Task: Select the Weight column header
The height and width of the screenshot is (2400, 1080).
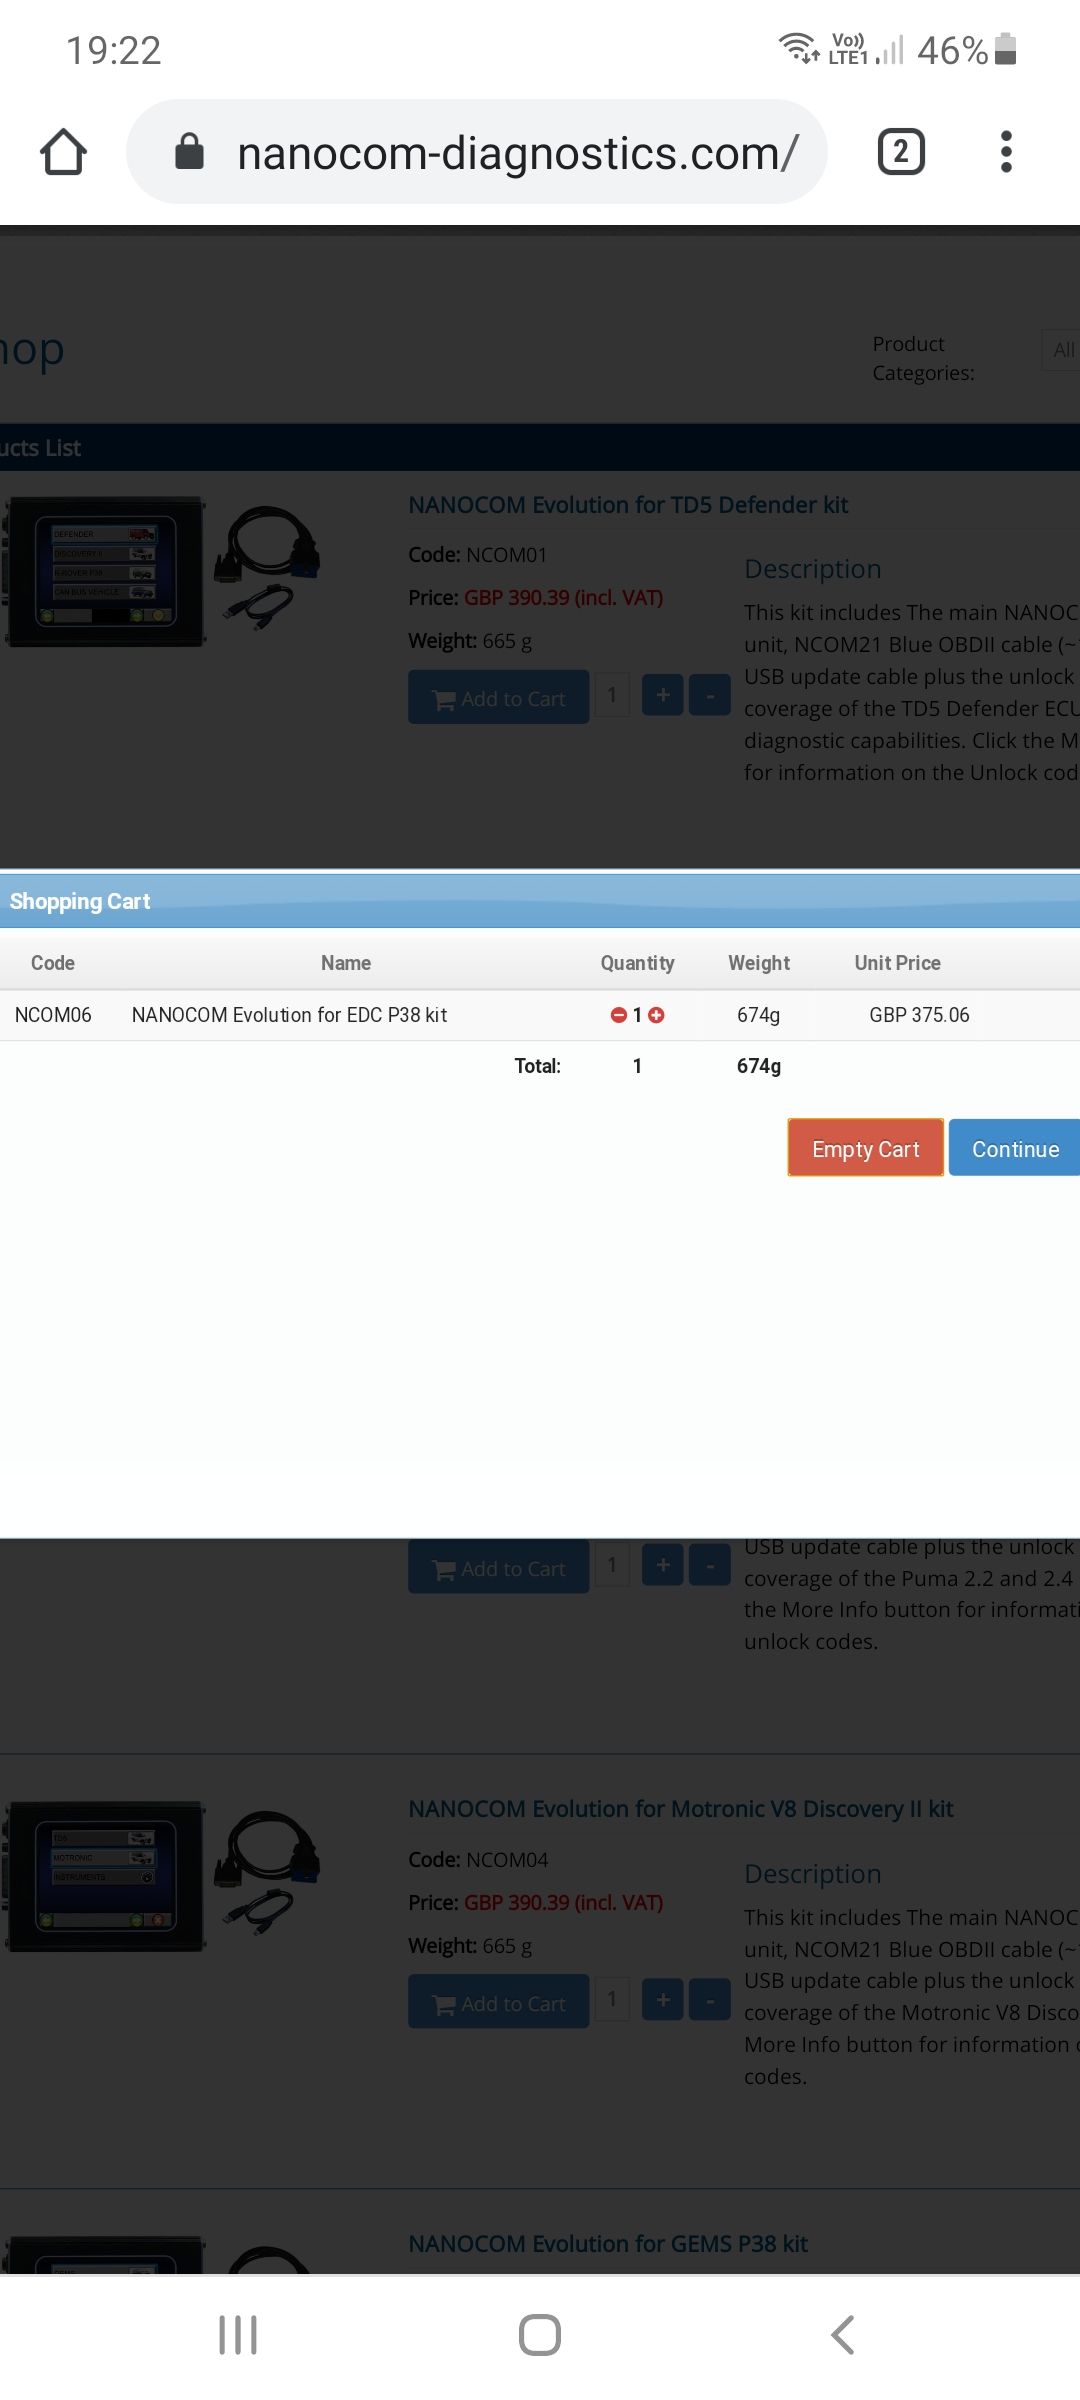Action: pyautogui.click(x=759, y=963)
